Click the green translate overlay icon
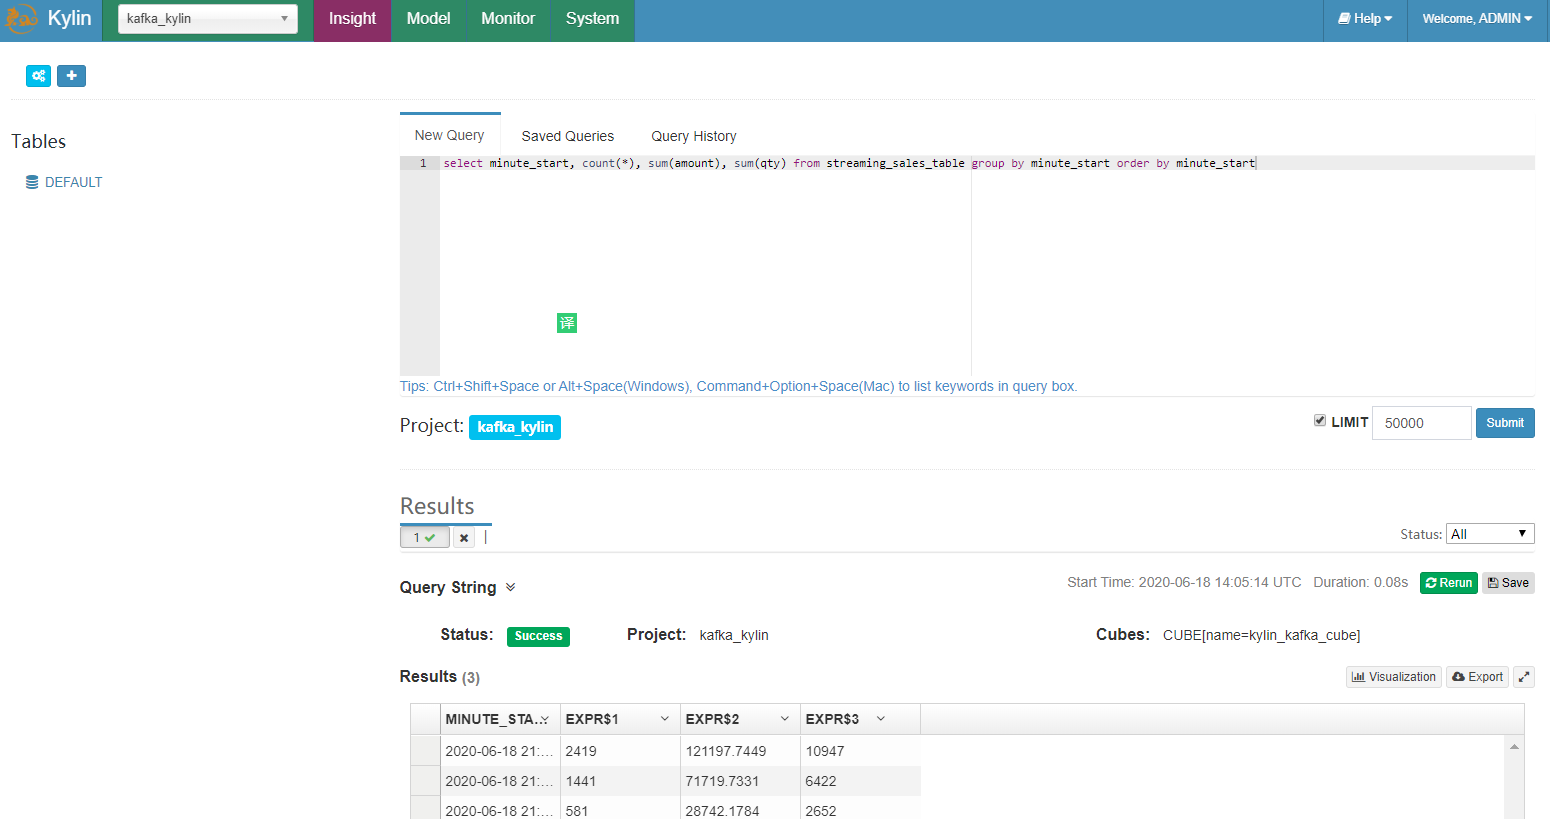This screenshot has width=1550, height=819. pos(567,323)
